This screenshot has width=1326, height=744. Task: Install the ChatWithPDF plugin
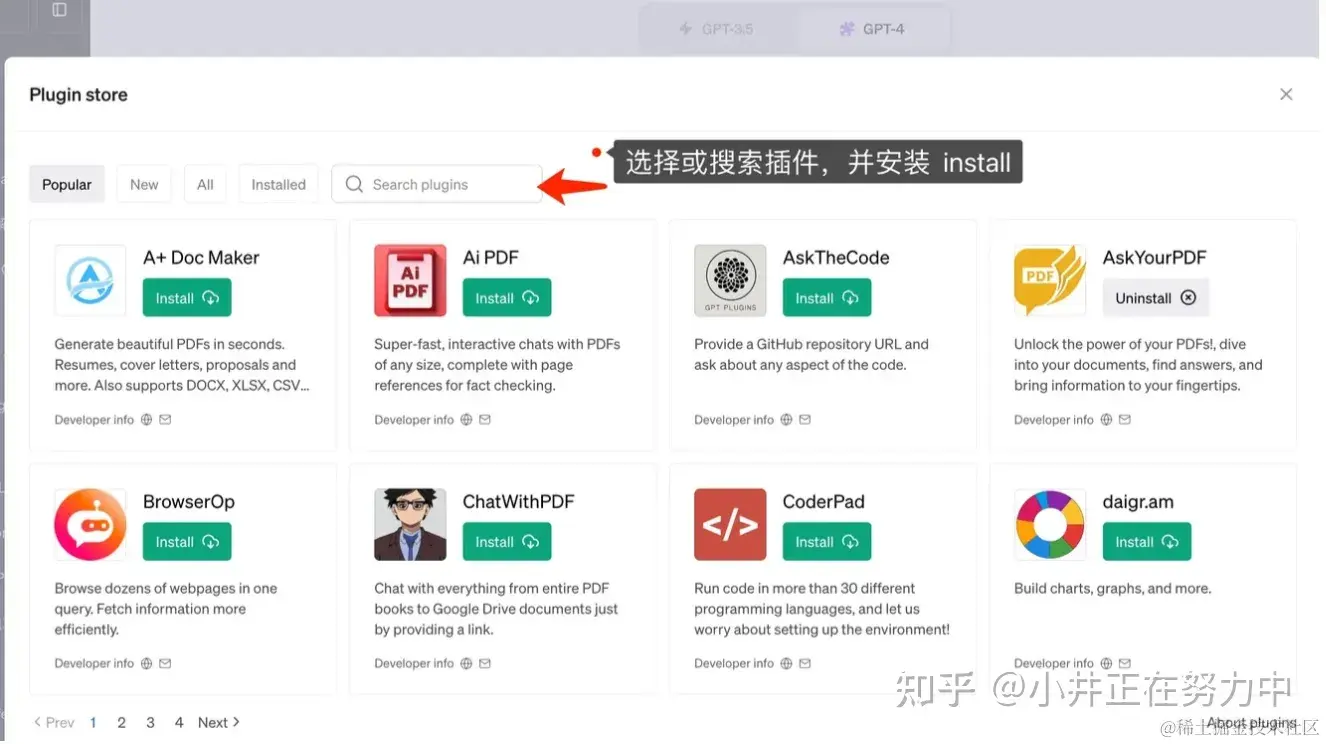(x=507, y=542)
